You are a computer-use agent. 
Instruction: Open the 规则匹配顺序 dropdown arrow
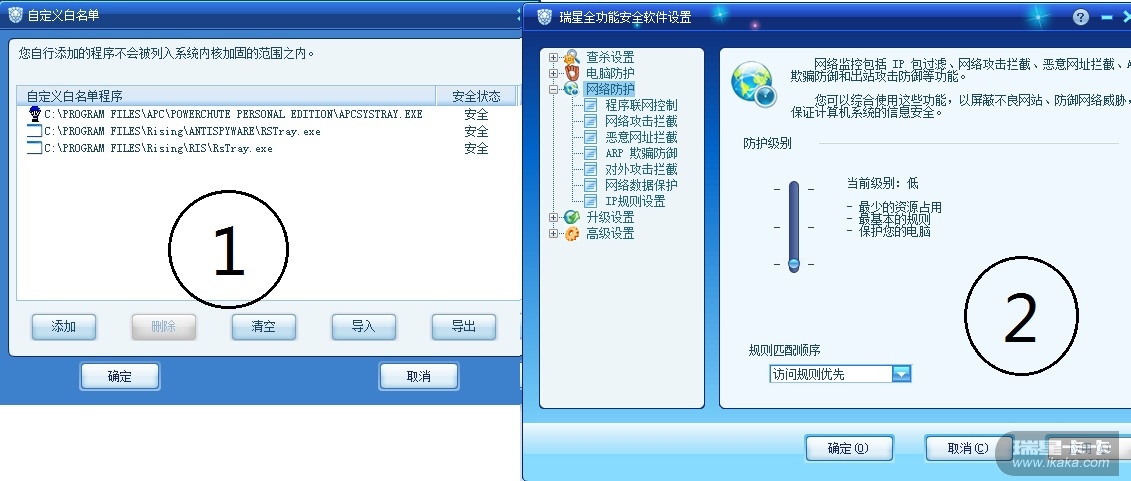[x=902, y=374]
